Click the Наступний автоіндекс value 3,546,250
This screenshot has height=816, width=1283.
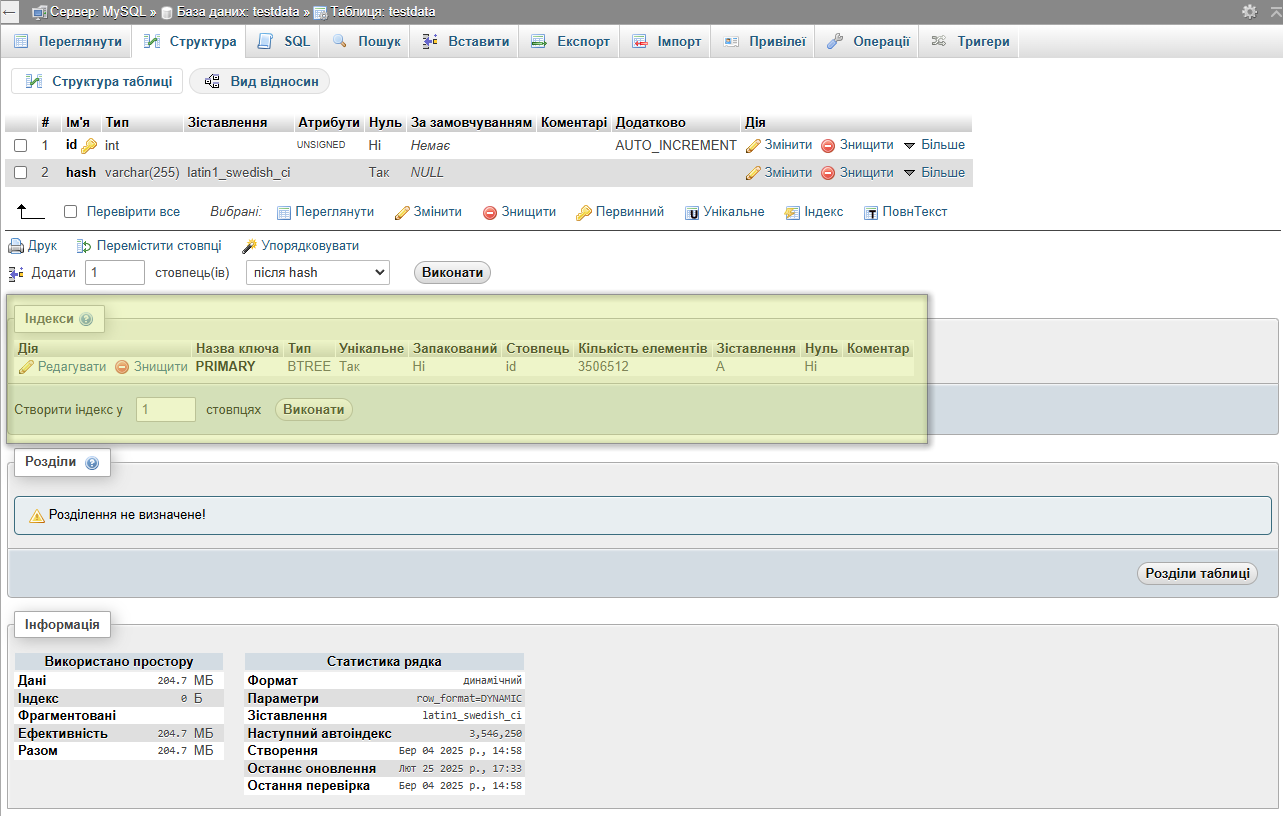click(496, 734)
